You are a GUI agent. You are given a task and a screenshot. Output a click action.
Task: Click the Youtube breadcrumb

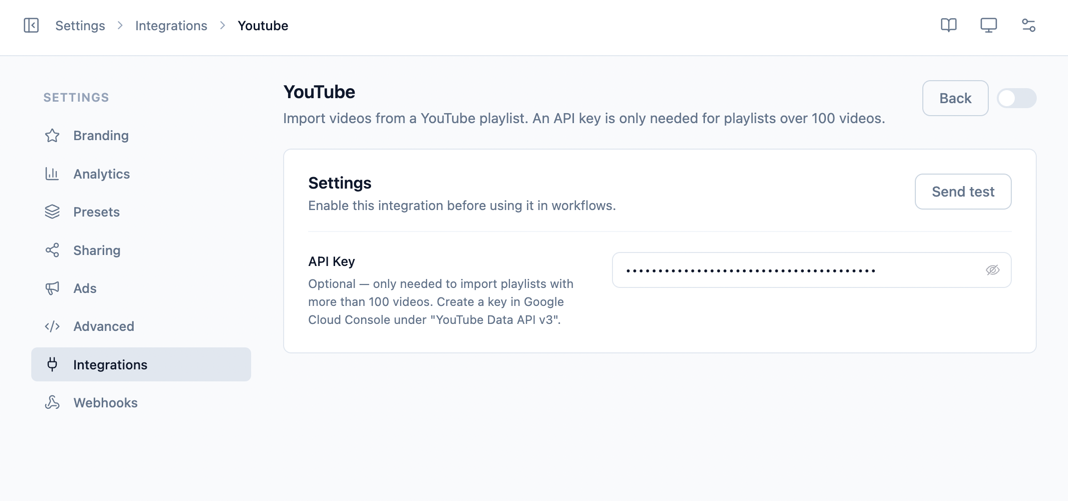pyautogui.click(x=263, y=25)
